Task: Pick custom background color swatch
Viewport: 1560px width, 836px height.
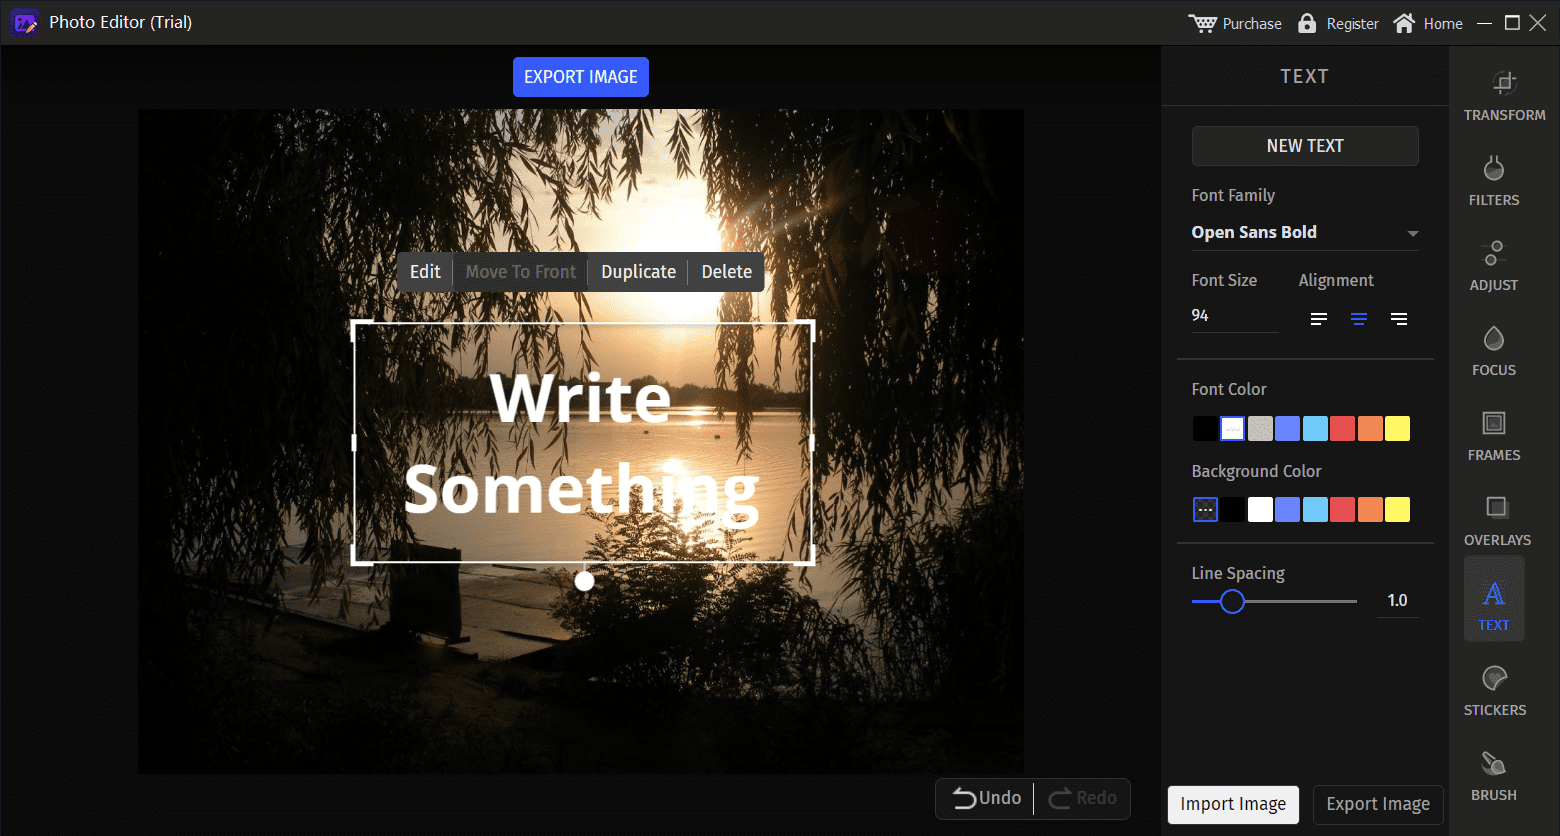Action: 1205,510
